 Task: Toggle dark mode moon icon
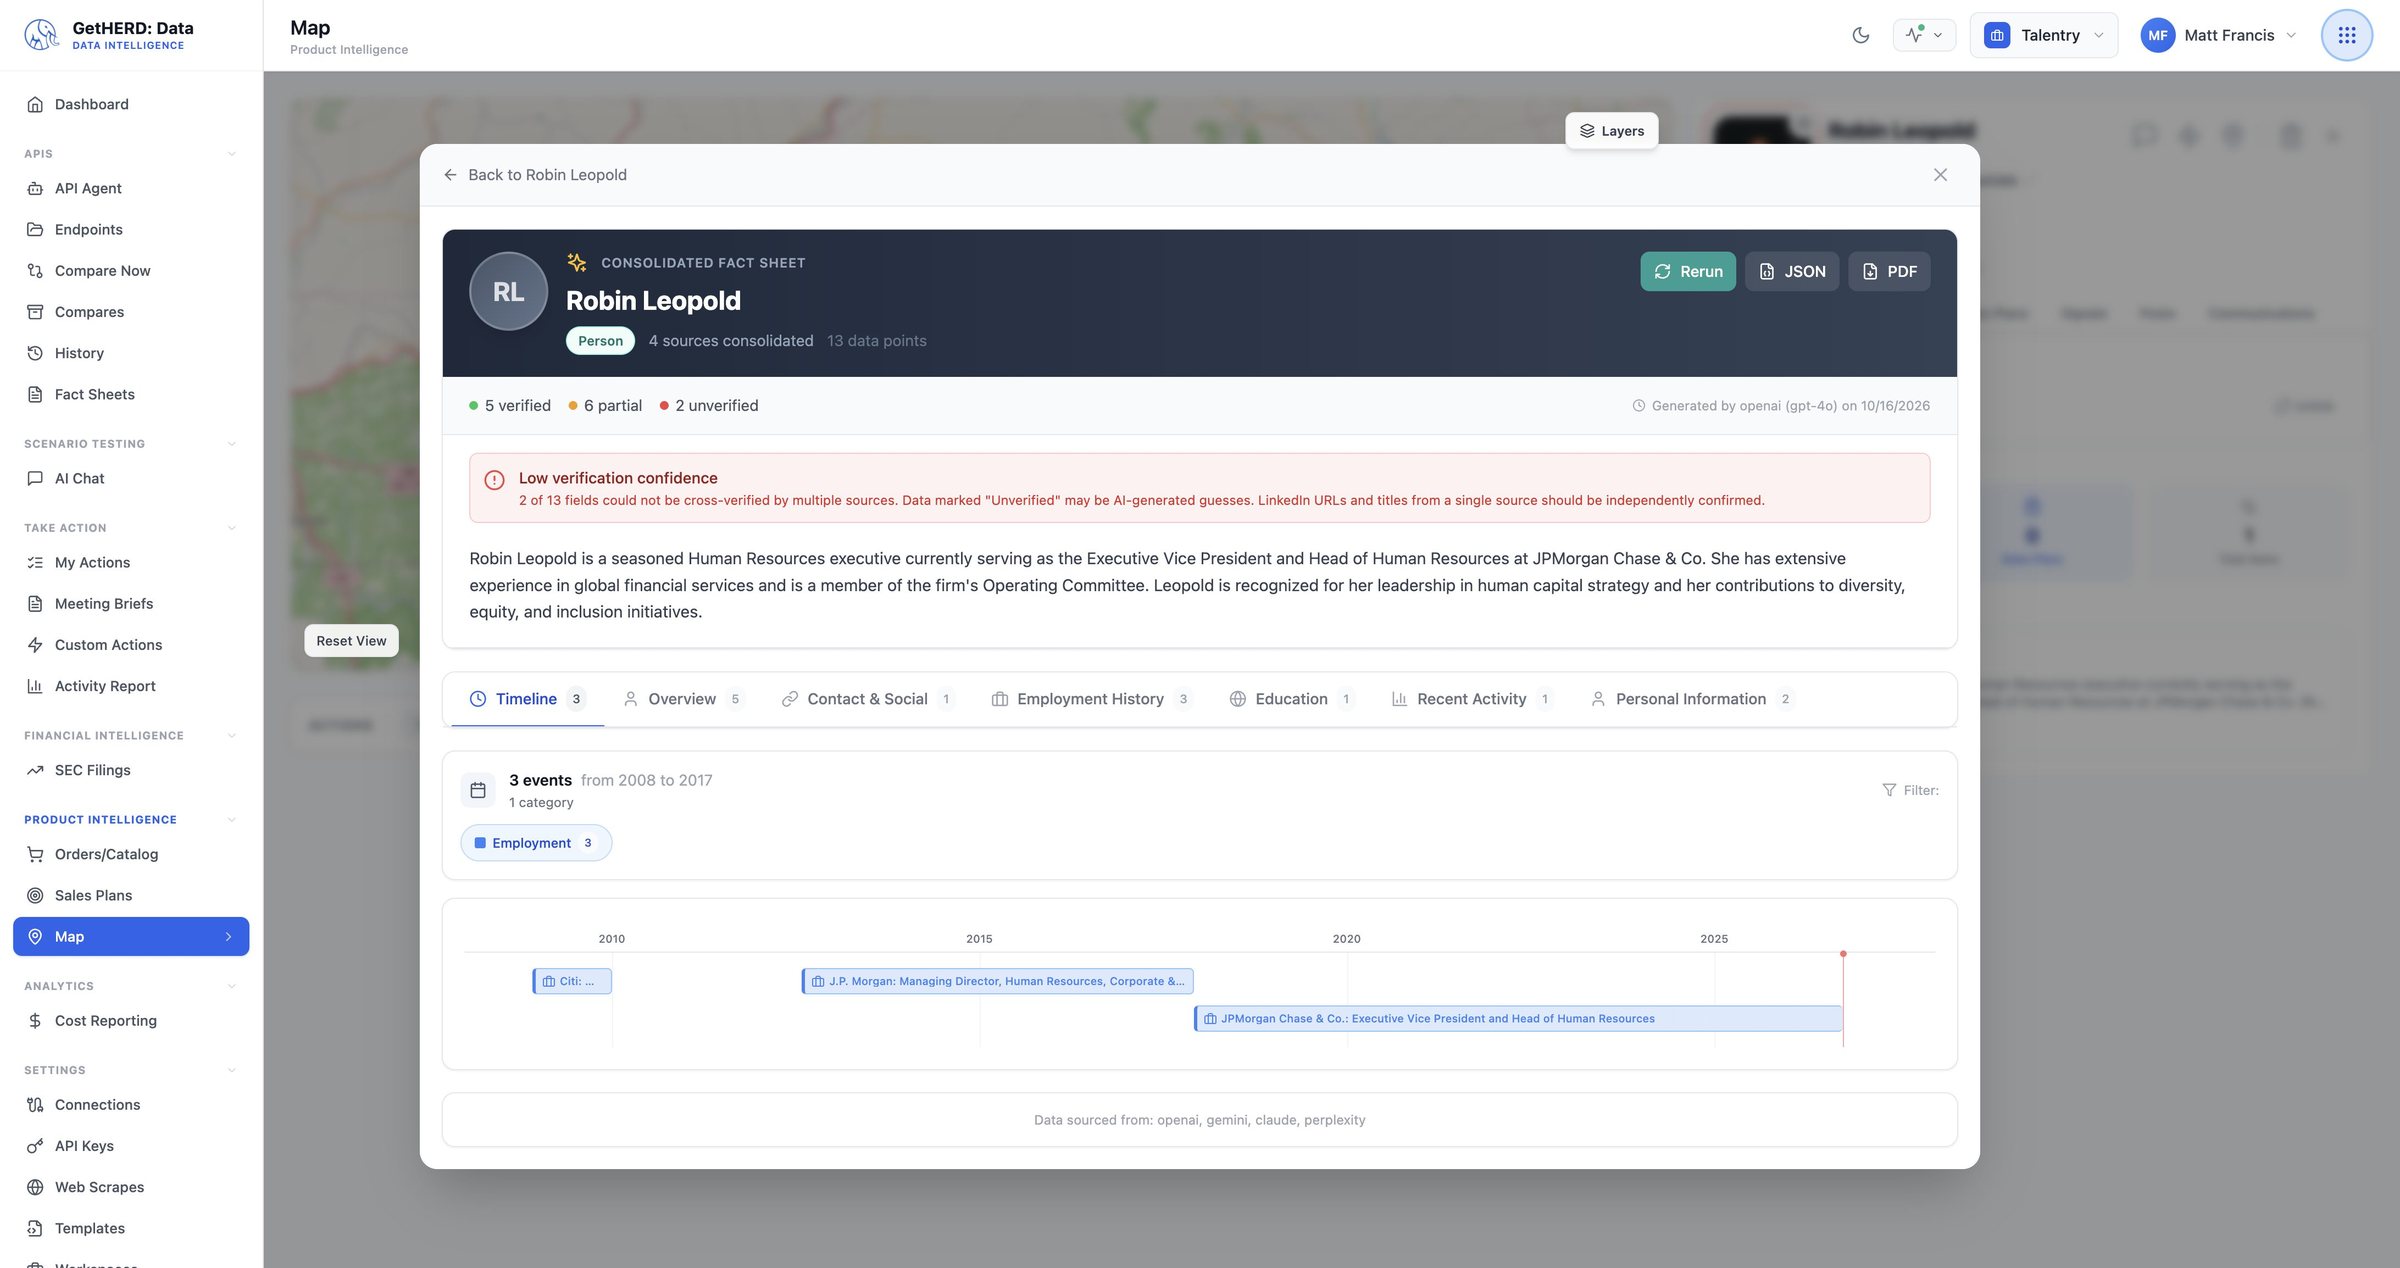[x=1860, y=35]
